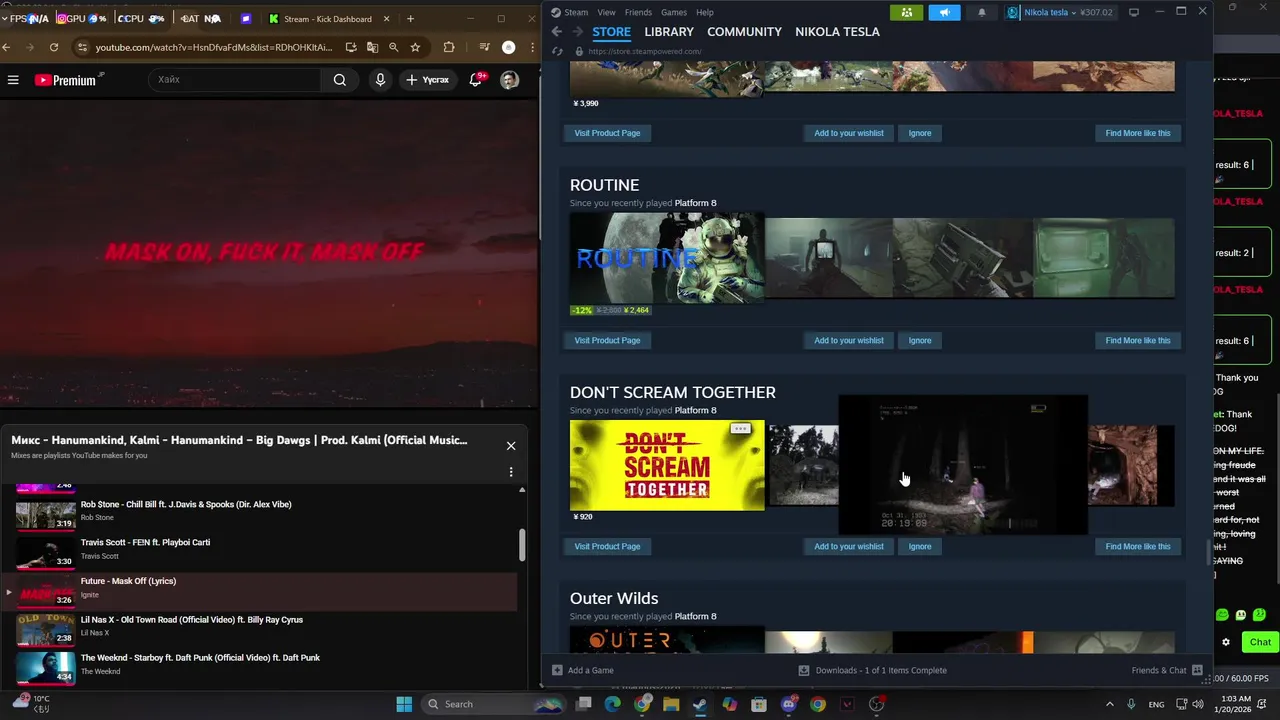1280x720 pixels.
Task: Click ROUTINE game capsule image
Action: point(667,258)
